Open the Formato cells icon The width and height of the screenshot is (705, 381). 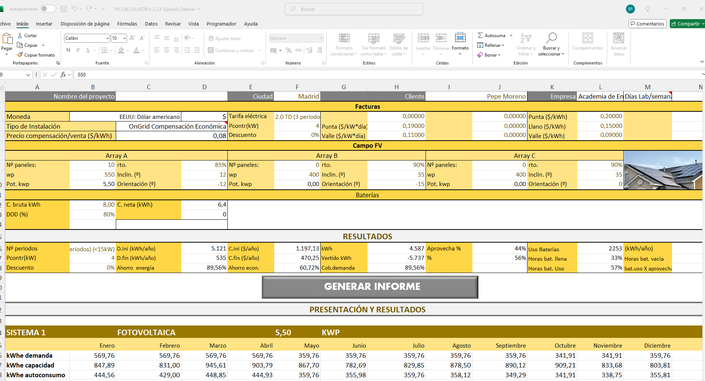(460, 38)
